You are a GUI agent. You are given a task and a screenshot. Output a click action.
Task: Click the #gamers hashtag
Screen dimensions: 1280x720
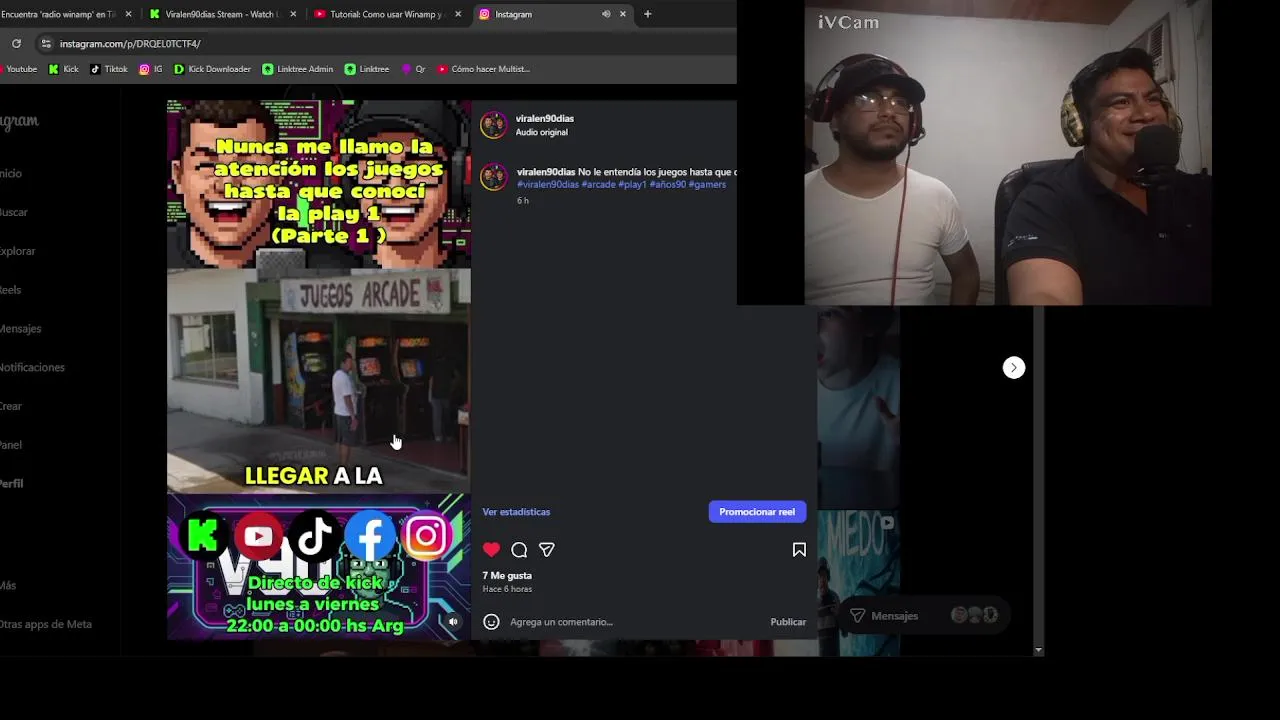point(707,184)
